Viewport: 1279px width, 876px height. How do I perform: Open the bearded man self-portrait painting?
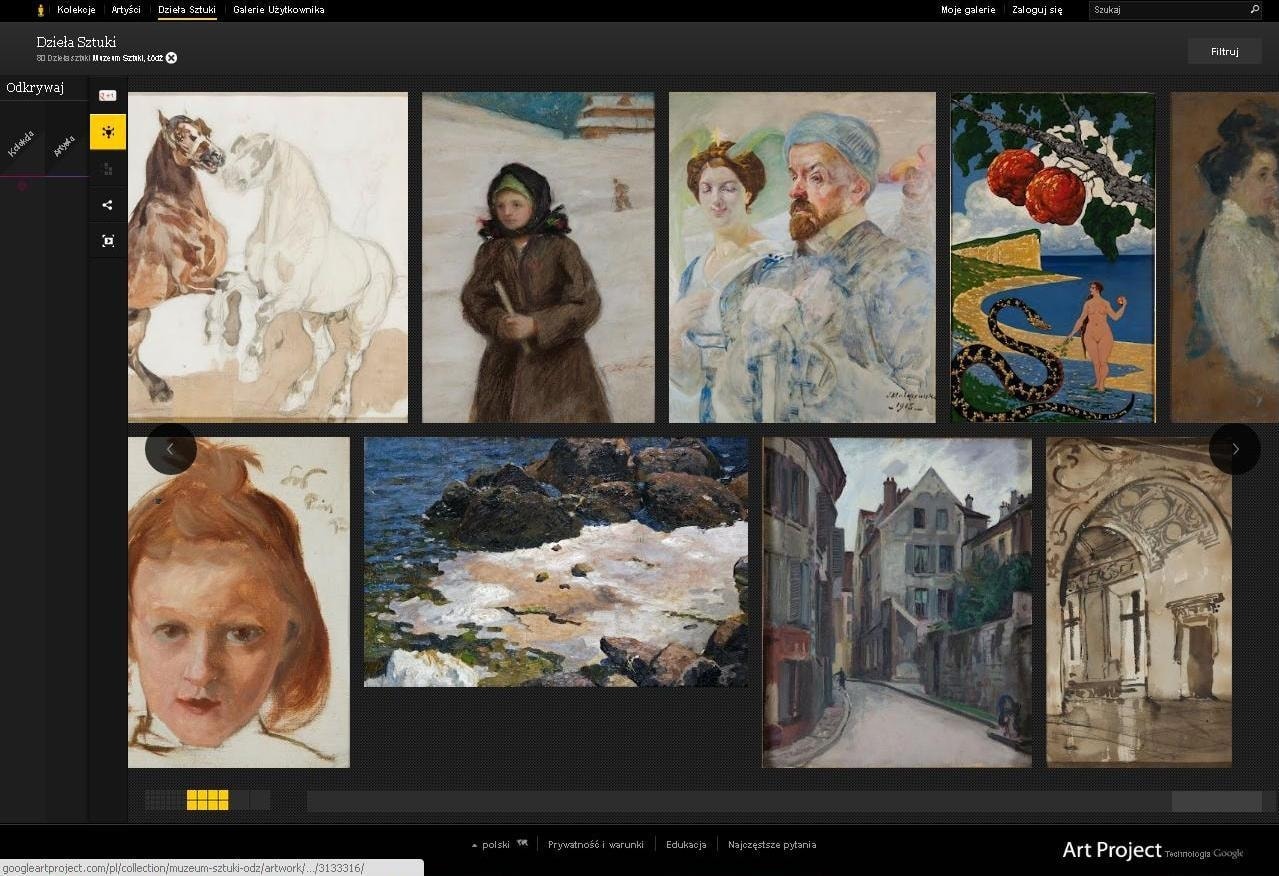802,257
